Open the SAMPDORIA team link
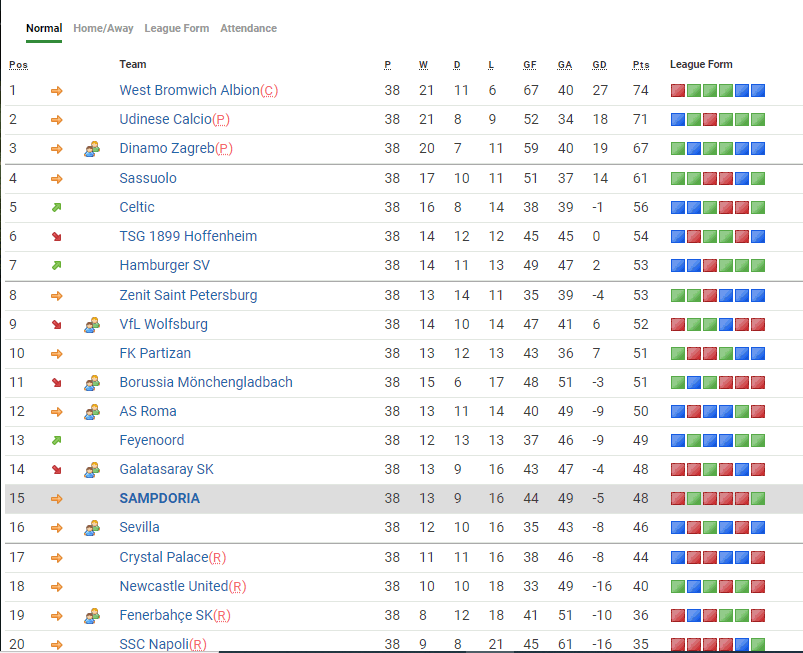This screenshot has height=653, width=803. (159, 498)
